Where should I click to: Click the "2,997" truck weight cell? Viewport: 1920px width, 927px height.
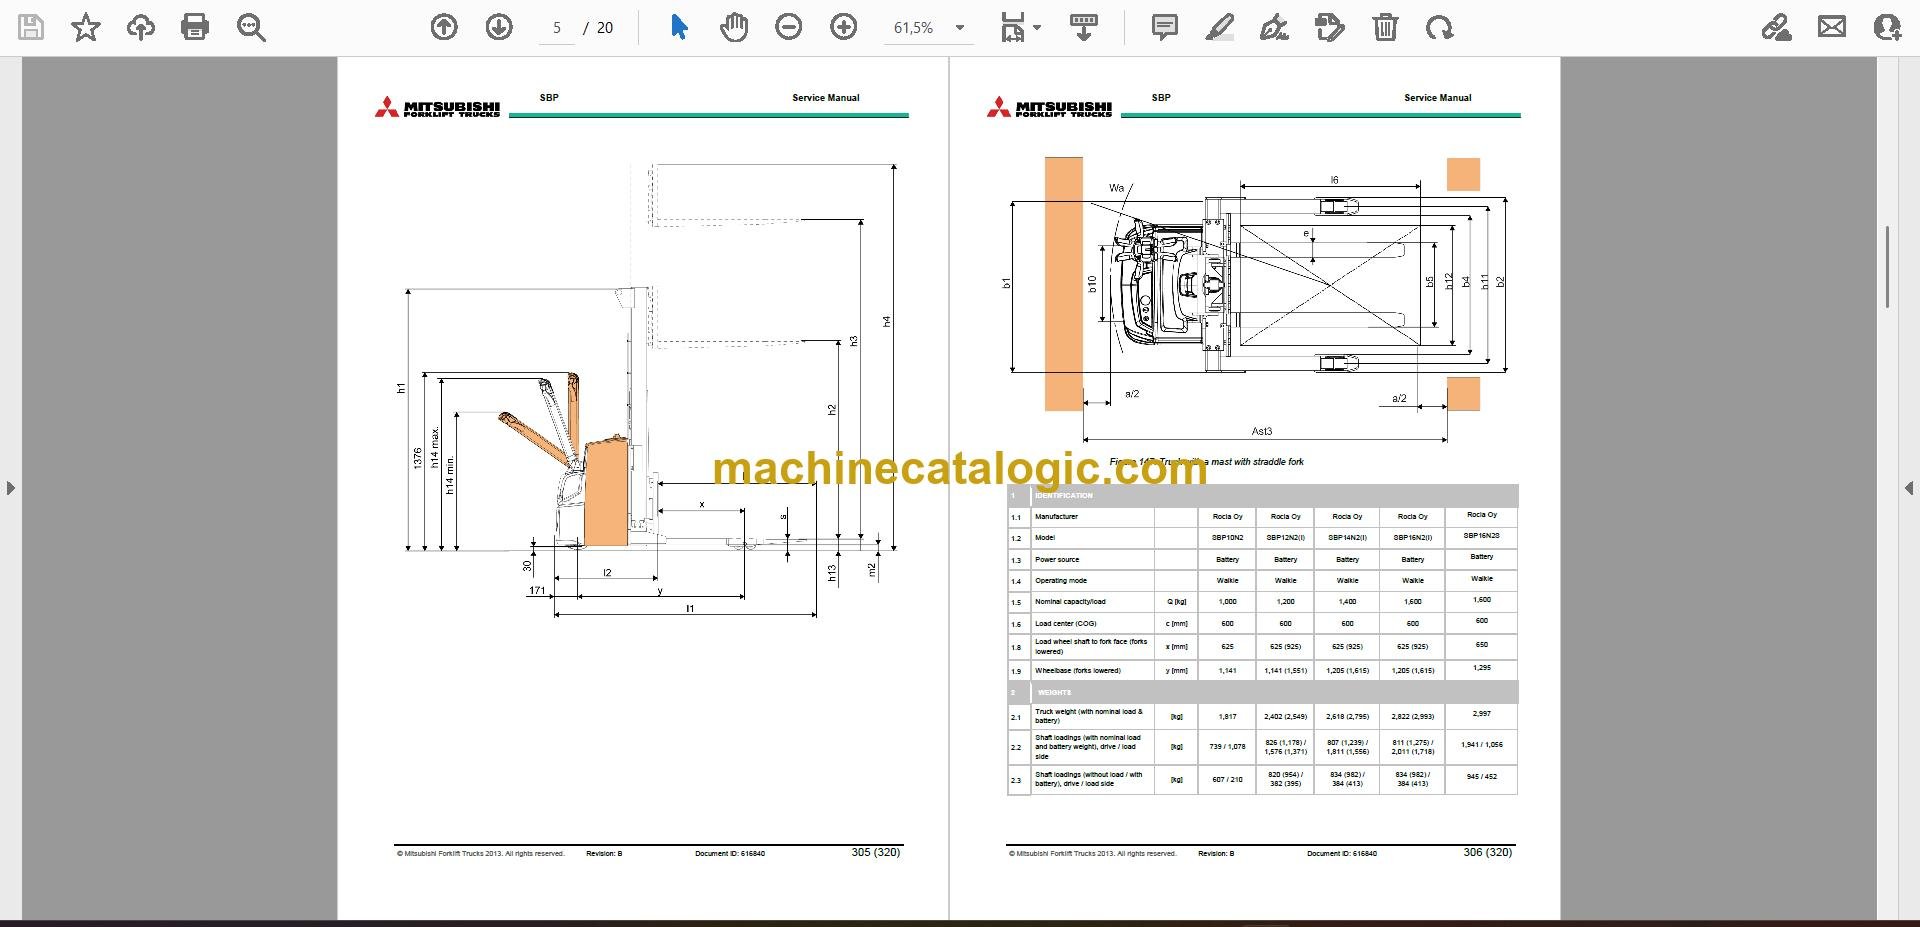coord(1482,714)
